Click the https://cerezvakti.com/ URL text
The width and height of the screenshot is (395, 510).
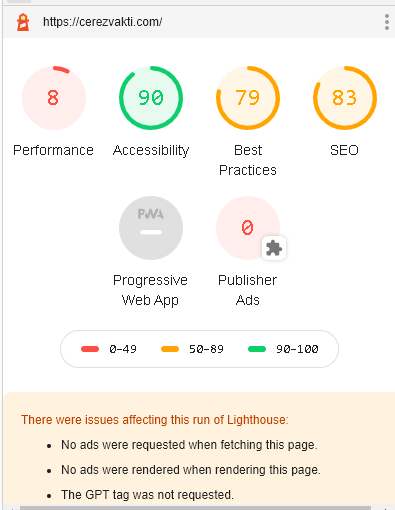pyautogui.click(x=103, y=22)
